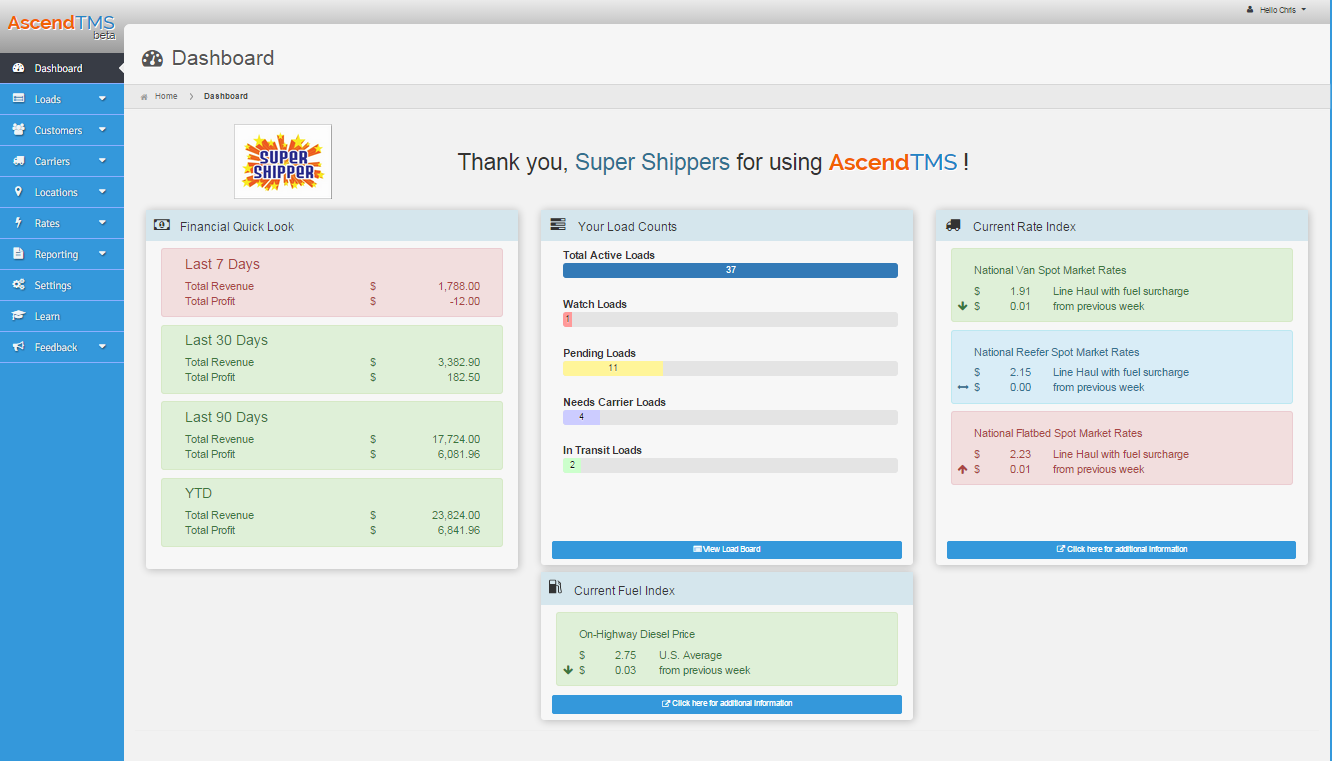Viewport: 1332px width, 761px height.
Task: Click the YTD heading
Action: [x=198, y=494]
